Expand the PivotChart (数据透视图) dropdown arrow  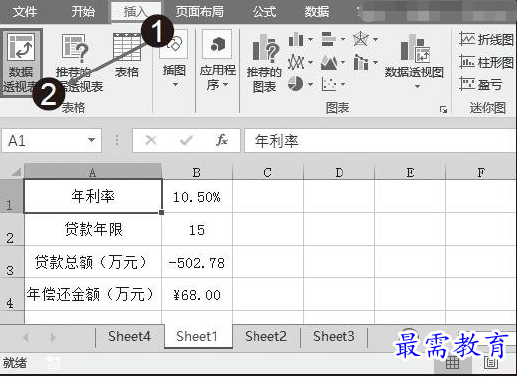(x=417, y=87)
